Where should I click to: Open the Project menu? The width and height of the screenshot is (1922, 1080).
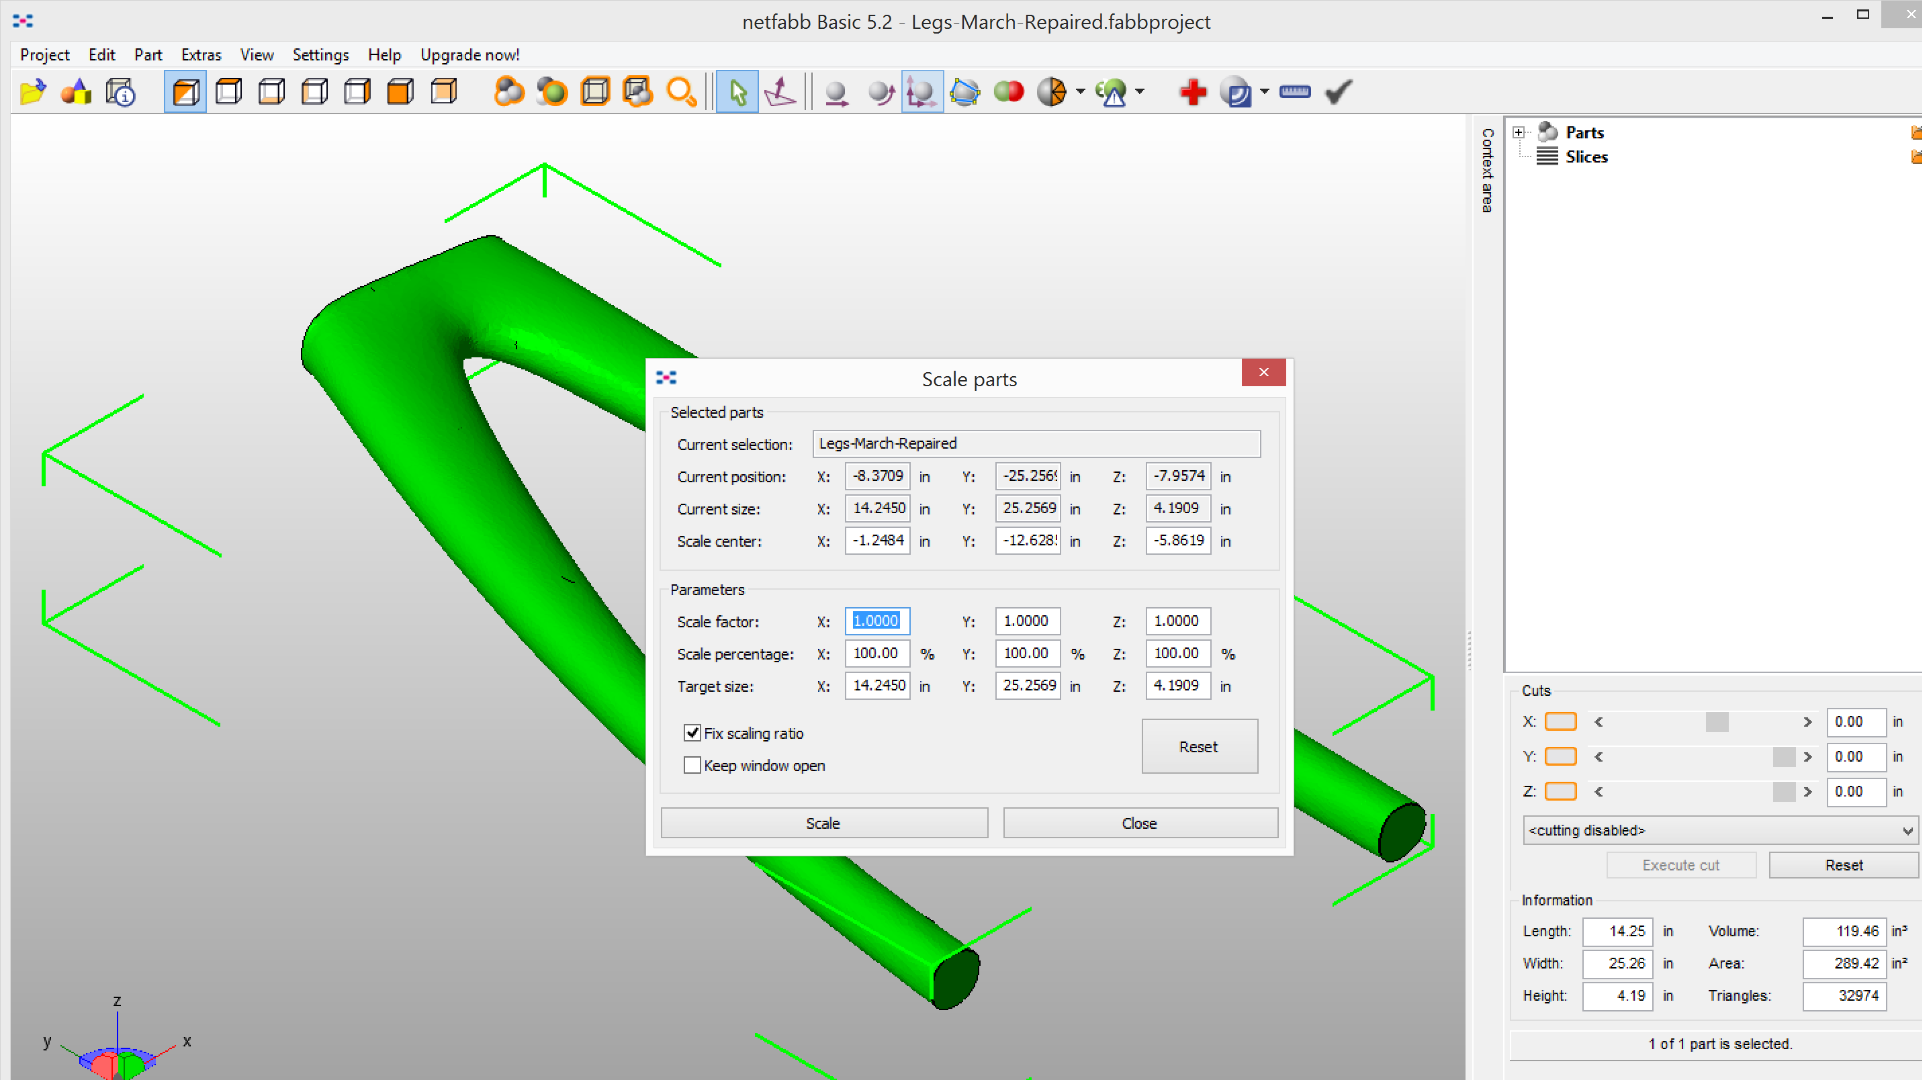(x=45, y=55)
